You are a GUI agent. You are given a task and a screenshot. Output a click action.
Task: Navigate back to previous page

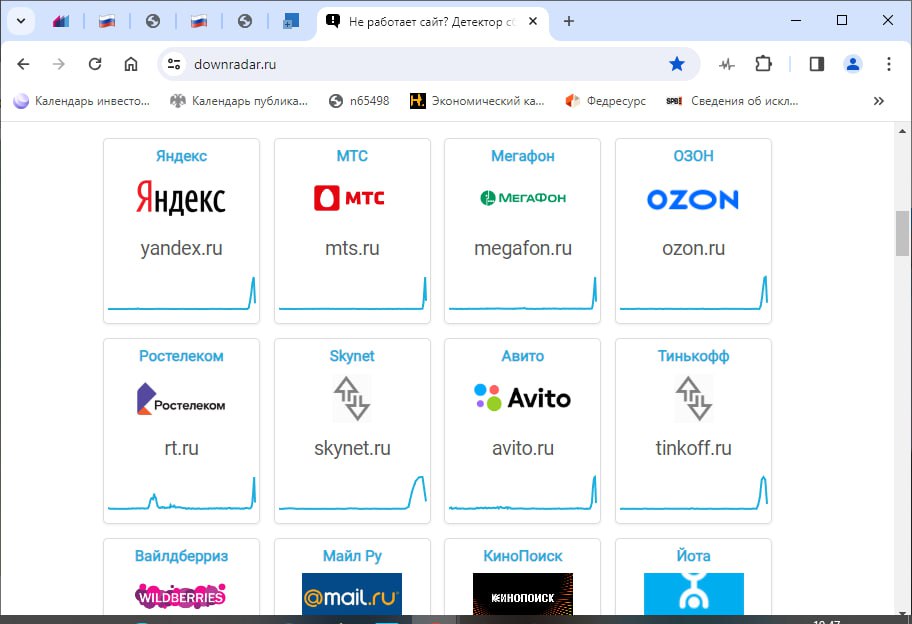24,64
